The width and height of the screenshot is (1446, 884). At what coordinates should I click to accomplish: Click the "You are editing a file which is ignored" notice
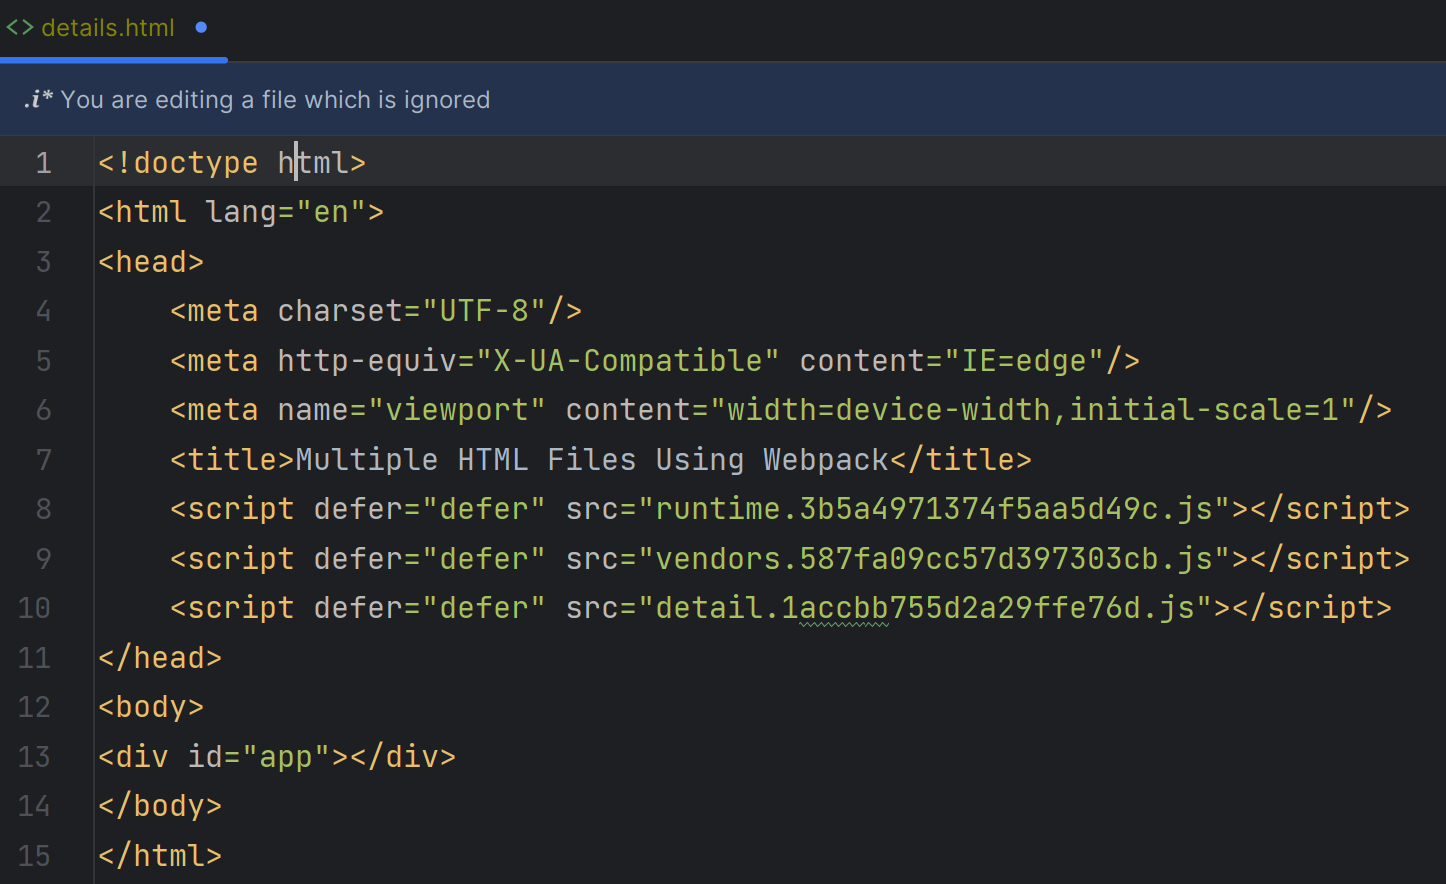275,100
